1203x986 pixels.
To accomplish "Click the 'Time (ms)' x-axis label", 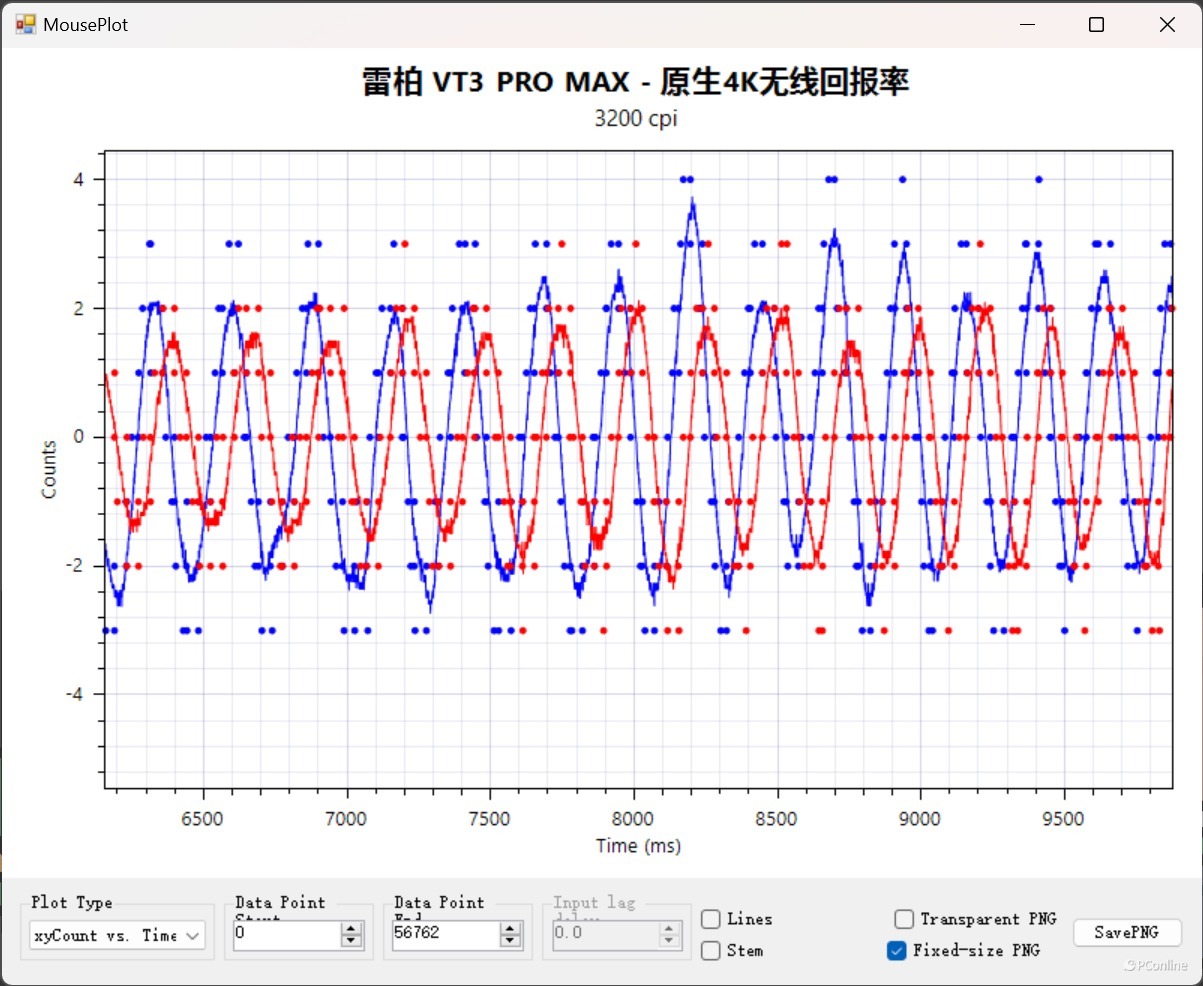I will pos(638,846).
